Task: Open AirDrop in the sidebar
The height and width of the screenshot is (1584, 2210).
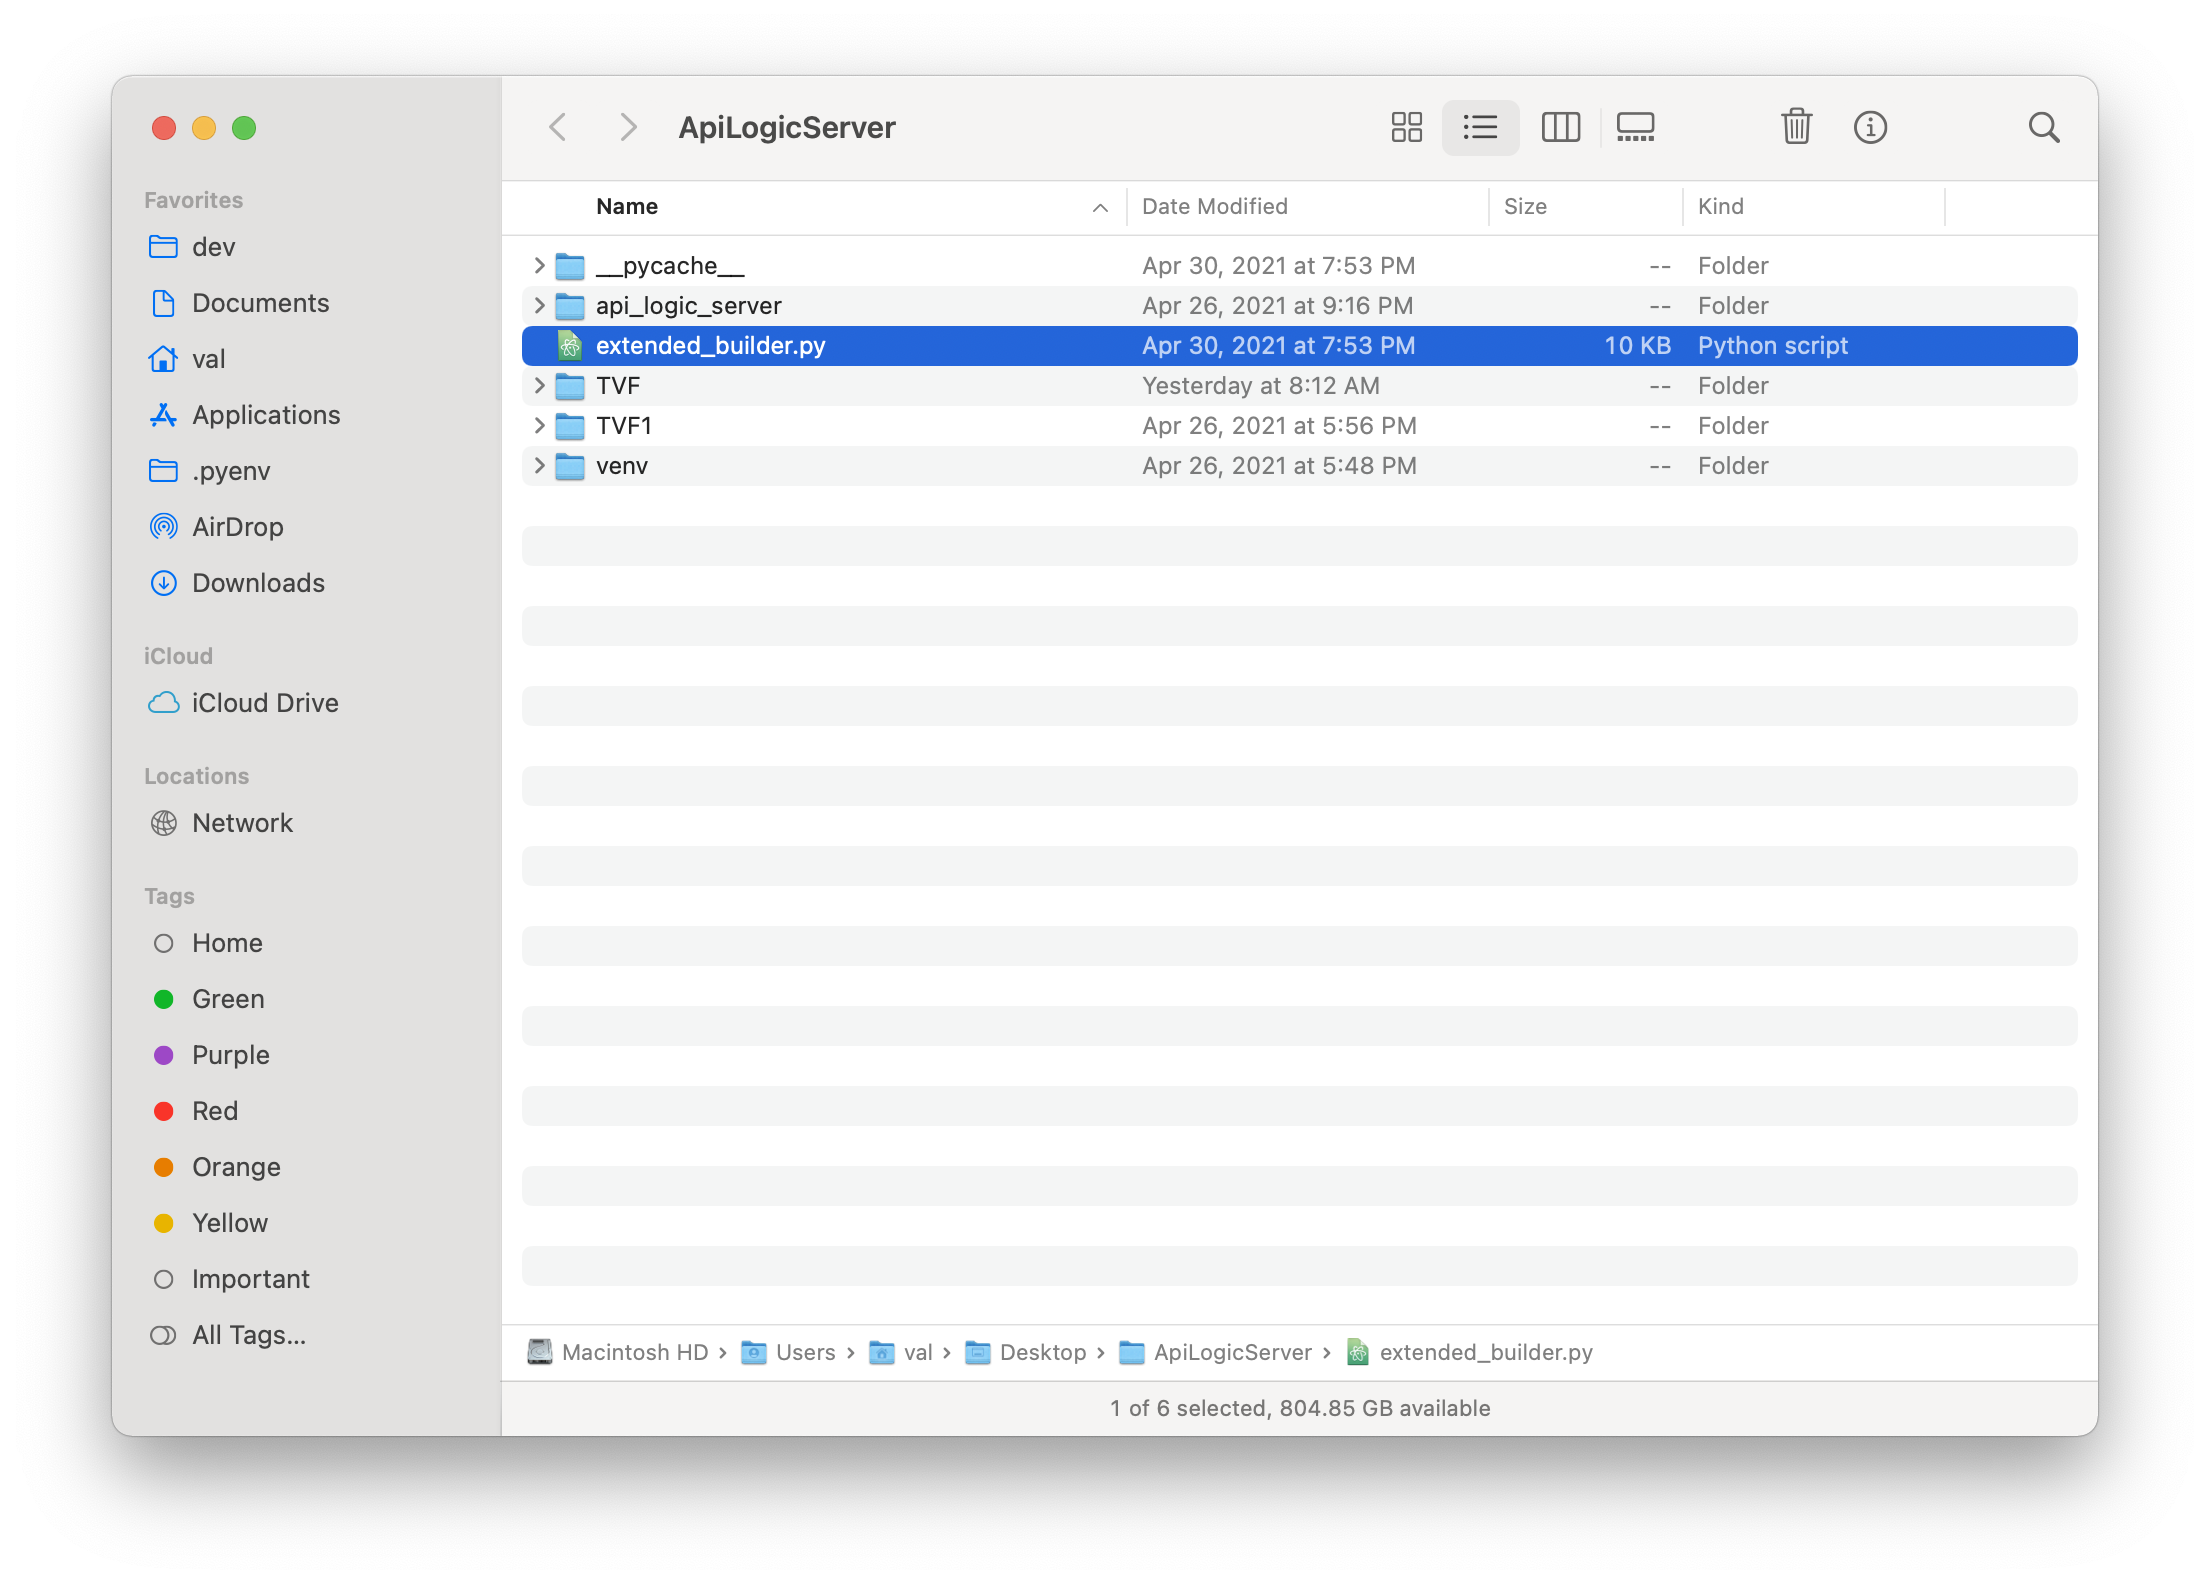Action: (237, 527)
